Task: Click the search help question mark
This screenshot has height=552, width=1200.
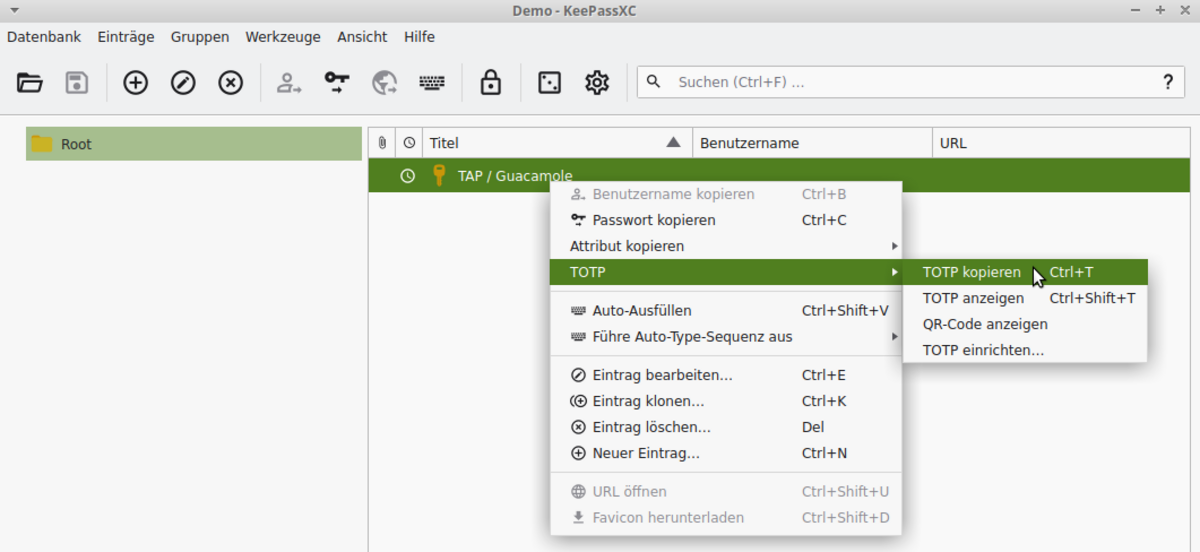Action: [x=1167, y=82]
